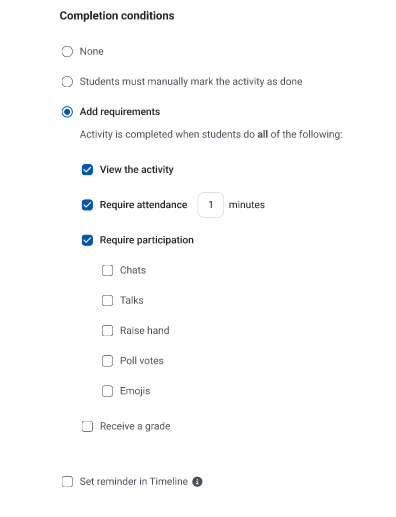Tick the Talks checkbox
The height and width of the screenshot is (517, 396).
pos(107,300)
